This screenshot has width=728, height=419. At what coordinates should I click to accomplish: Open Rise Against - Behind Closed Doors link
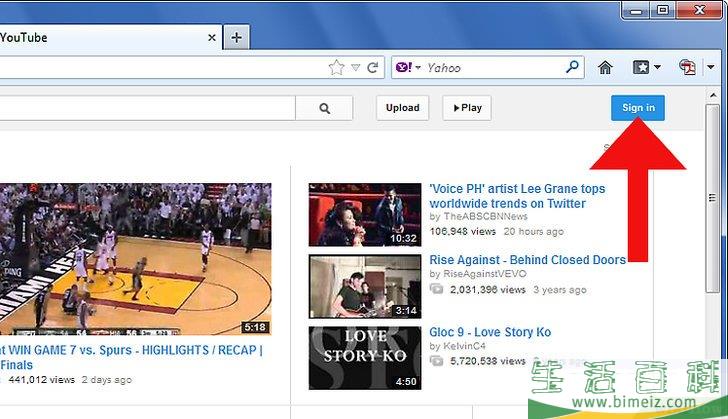coord(527,260)
